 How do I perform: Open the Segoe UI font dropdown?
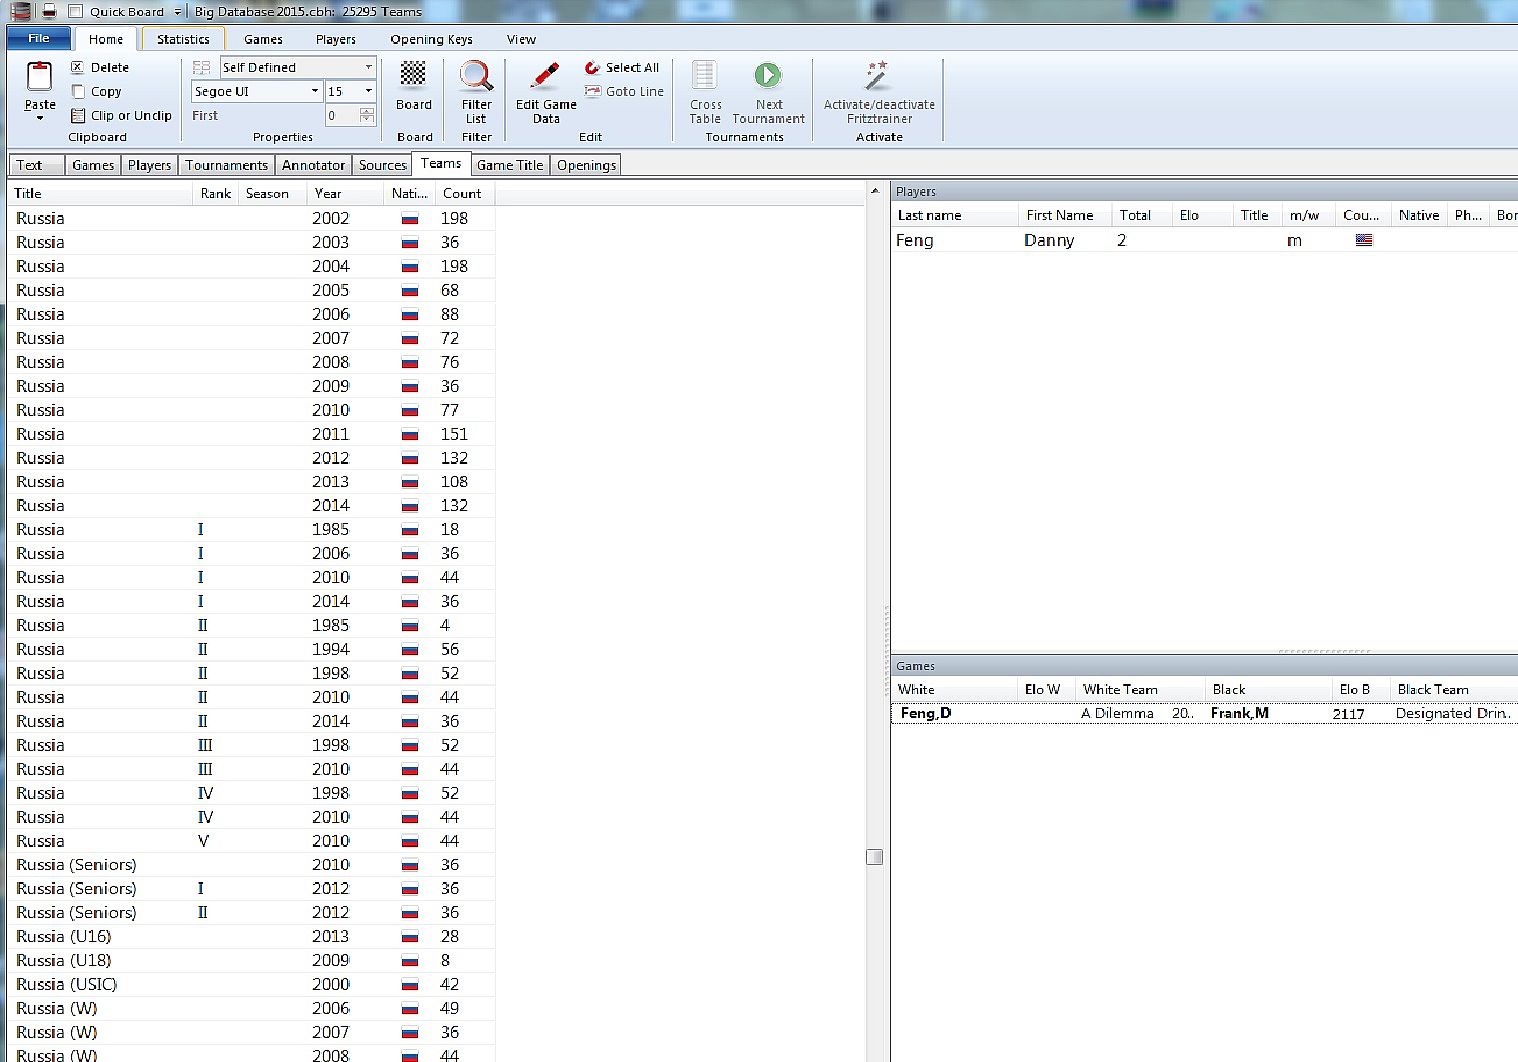(x=314, y=91)
